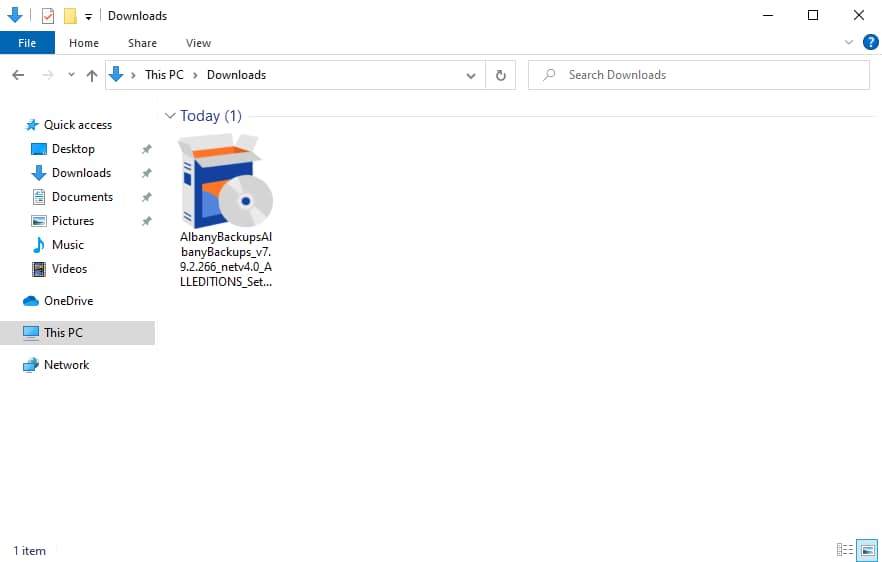The height and width of the screenshot is (562, 882).
Task: Open Quick access in the sidebar
Action: 78,125
